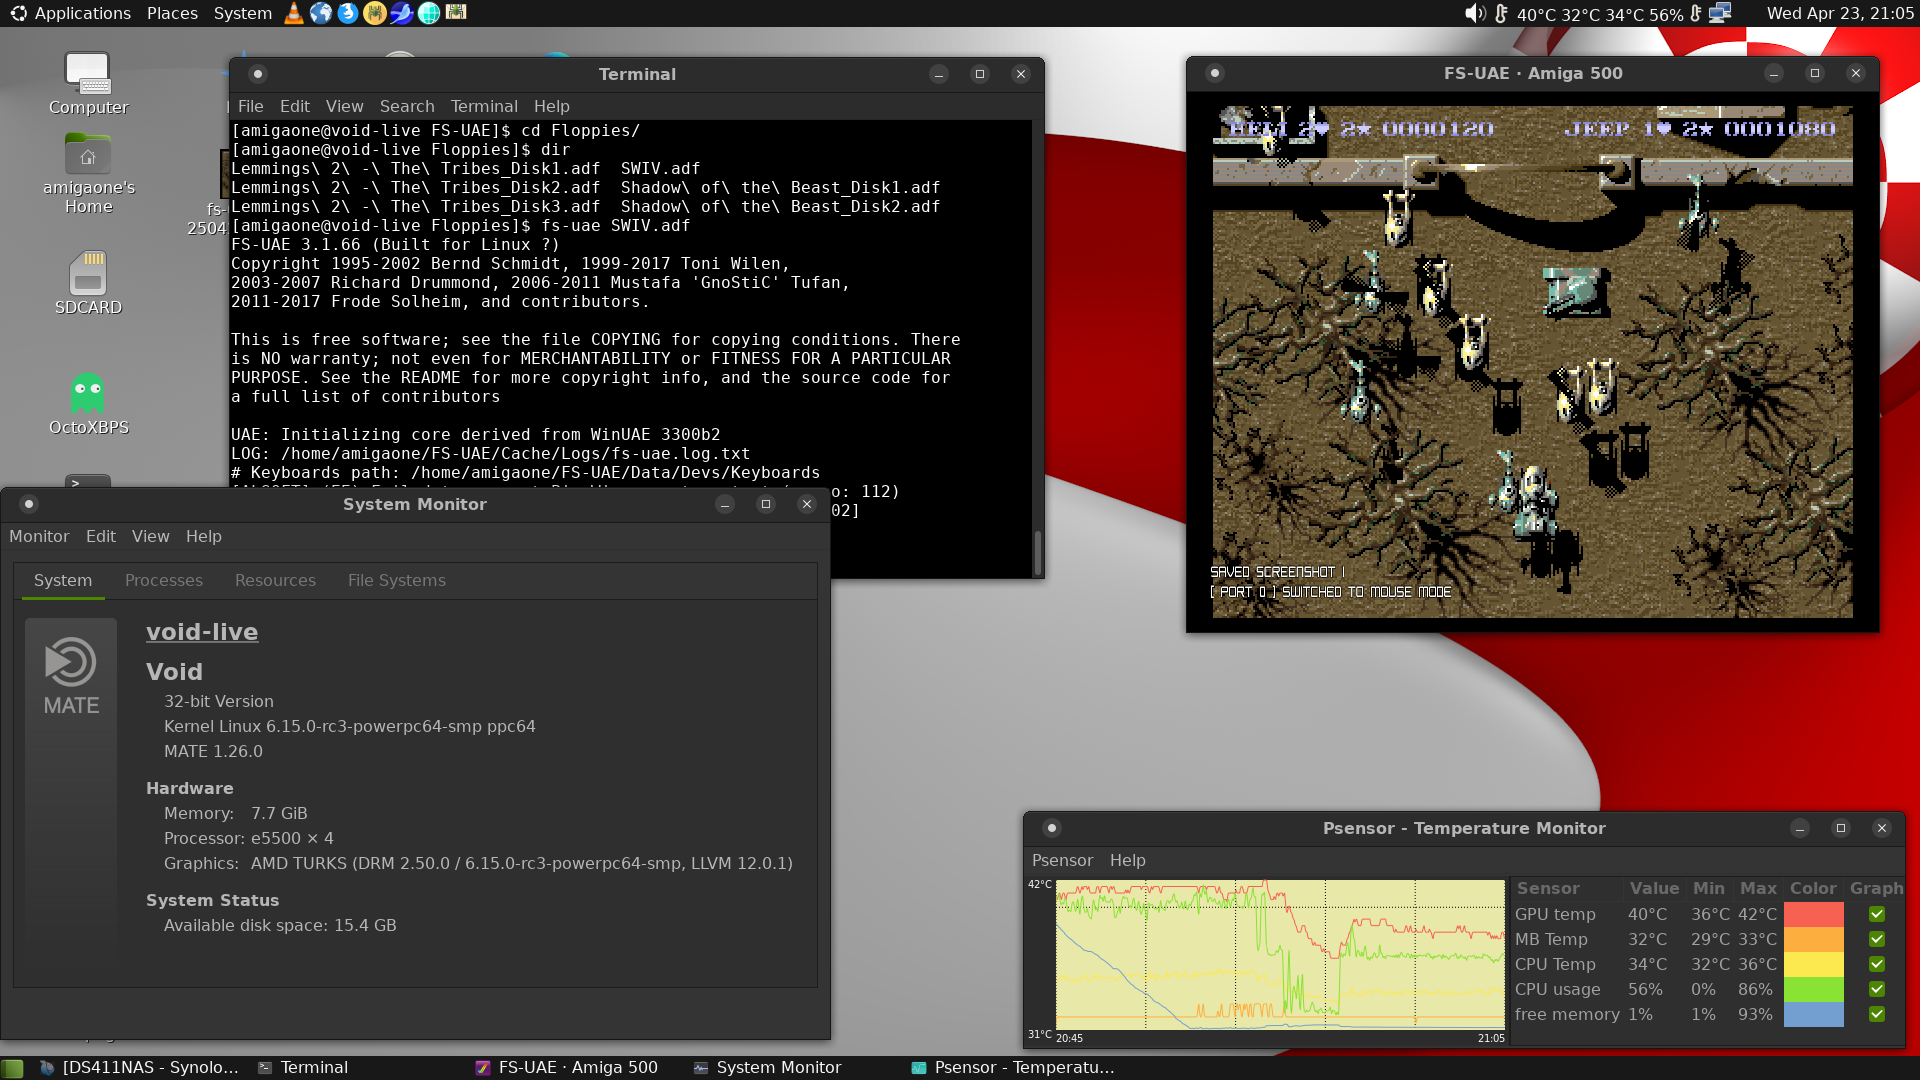Open the blue fox browser launcher in panel
Viewport: 1920px width, 1080px height.
click(x=348, y=13)
